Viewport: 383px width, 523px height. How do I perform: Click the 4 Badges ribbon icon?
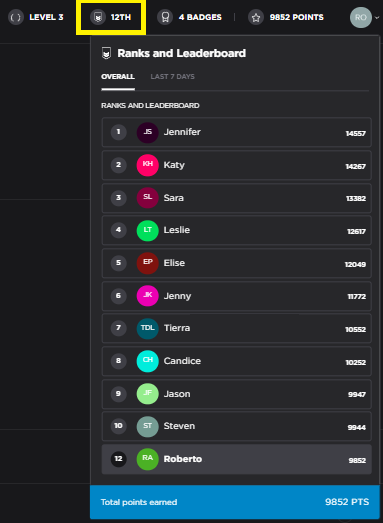pyautogui.click(x=165, y=17)
